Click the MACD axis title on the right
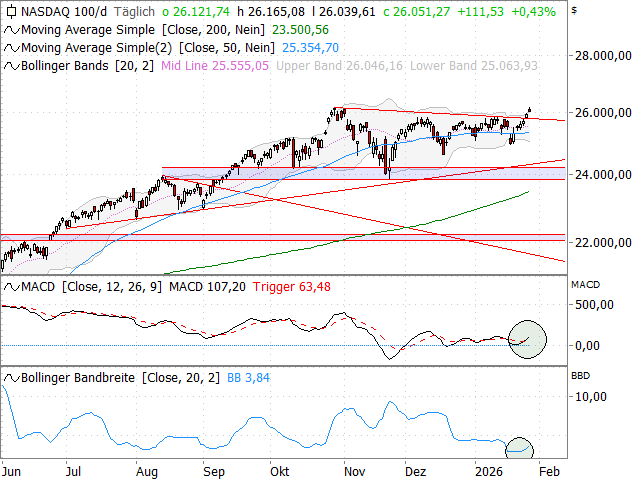The image size is (640, 480). click(x=585, y=284)
